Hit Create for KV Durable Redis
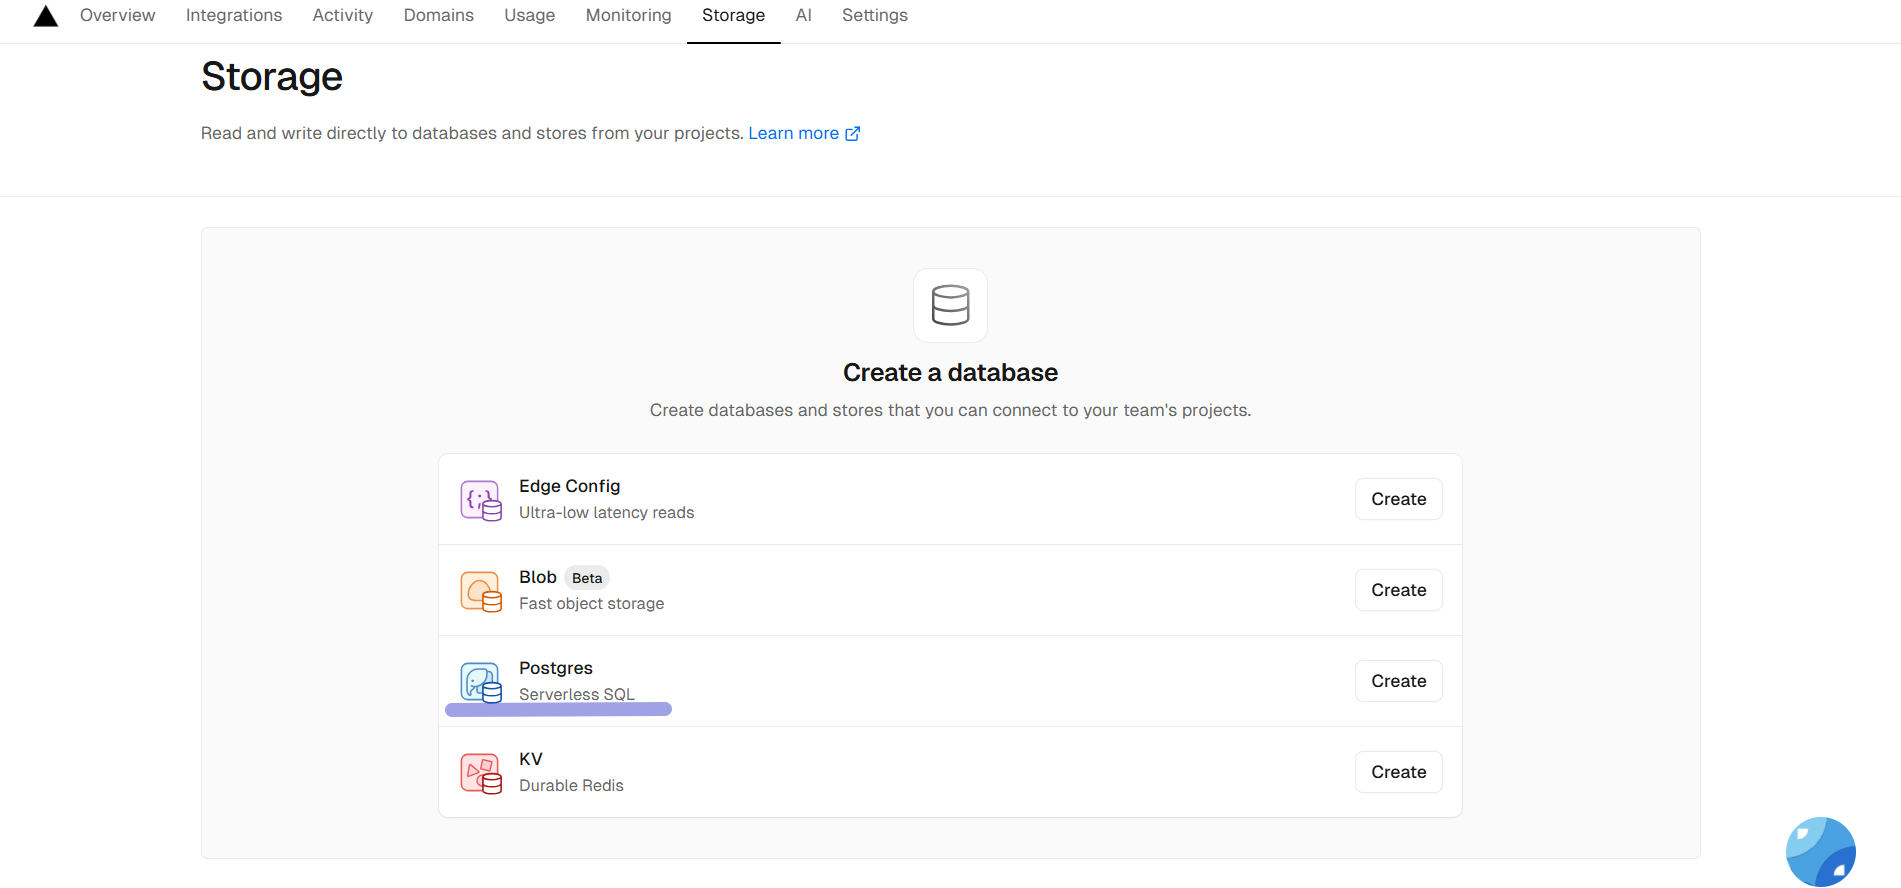Viewport: 1901px width, 888px height. pyautogui.click(x=1398, y=772)
